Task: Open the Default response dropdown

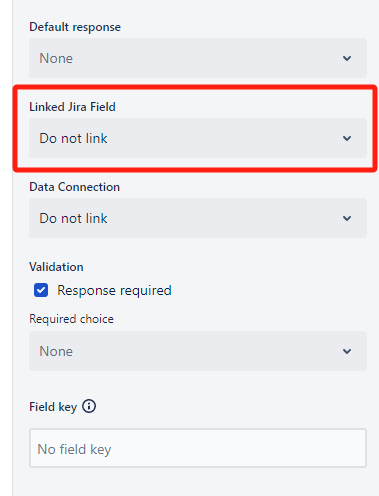Action: pos(198,58)
